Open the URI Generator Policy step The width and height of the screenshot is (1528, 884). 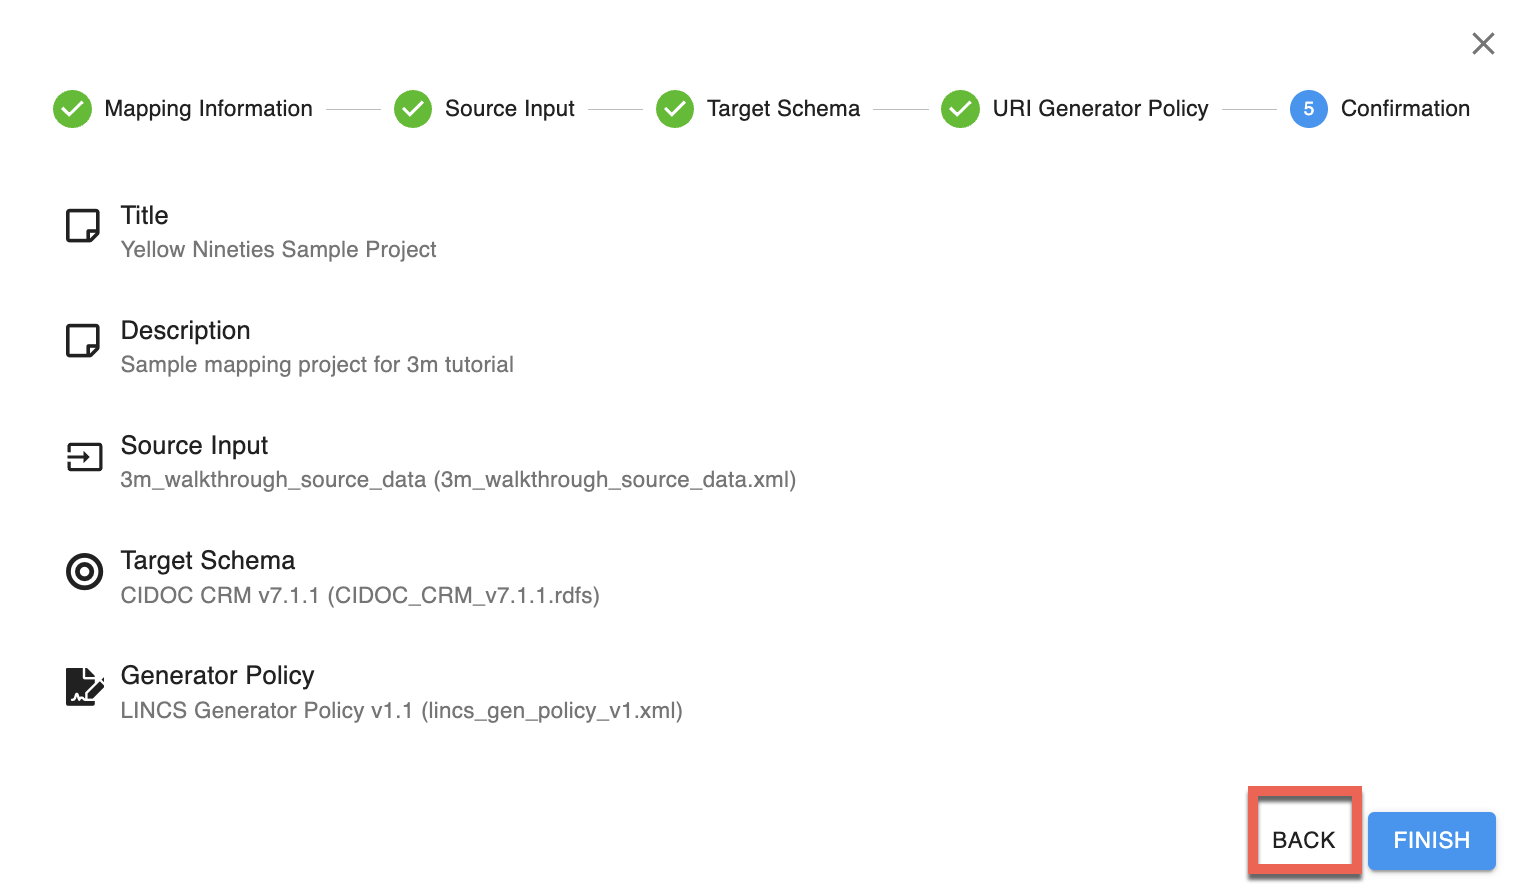pyautogui.click(x=1100, y=109)
